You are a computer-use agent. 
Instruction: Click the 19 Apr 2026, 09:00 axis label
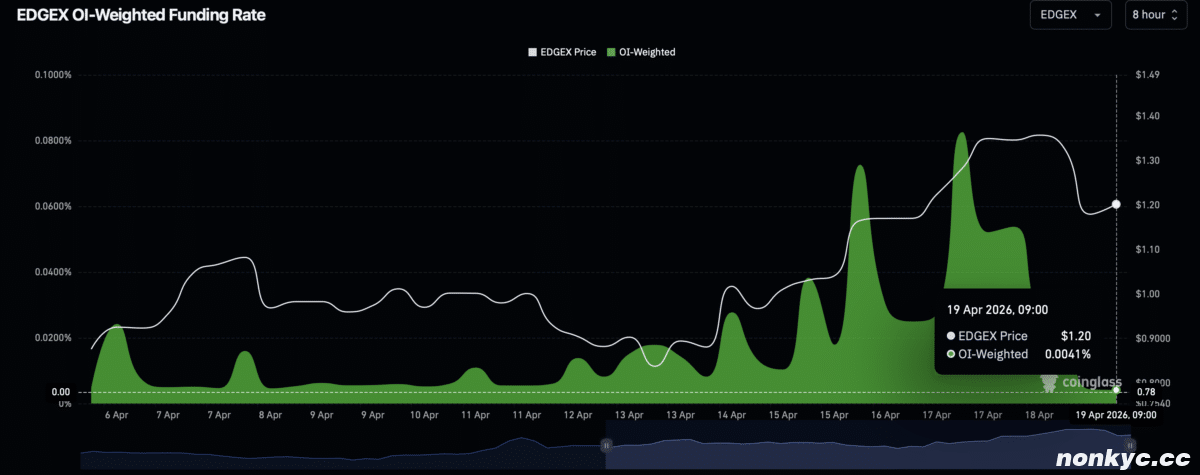point(1115,414)
